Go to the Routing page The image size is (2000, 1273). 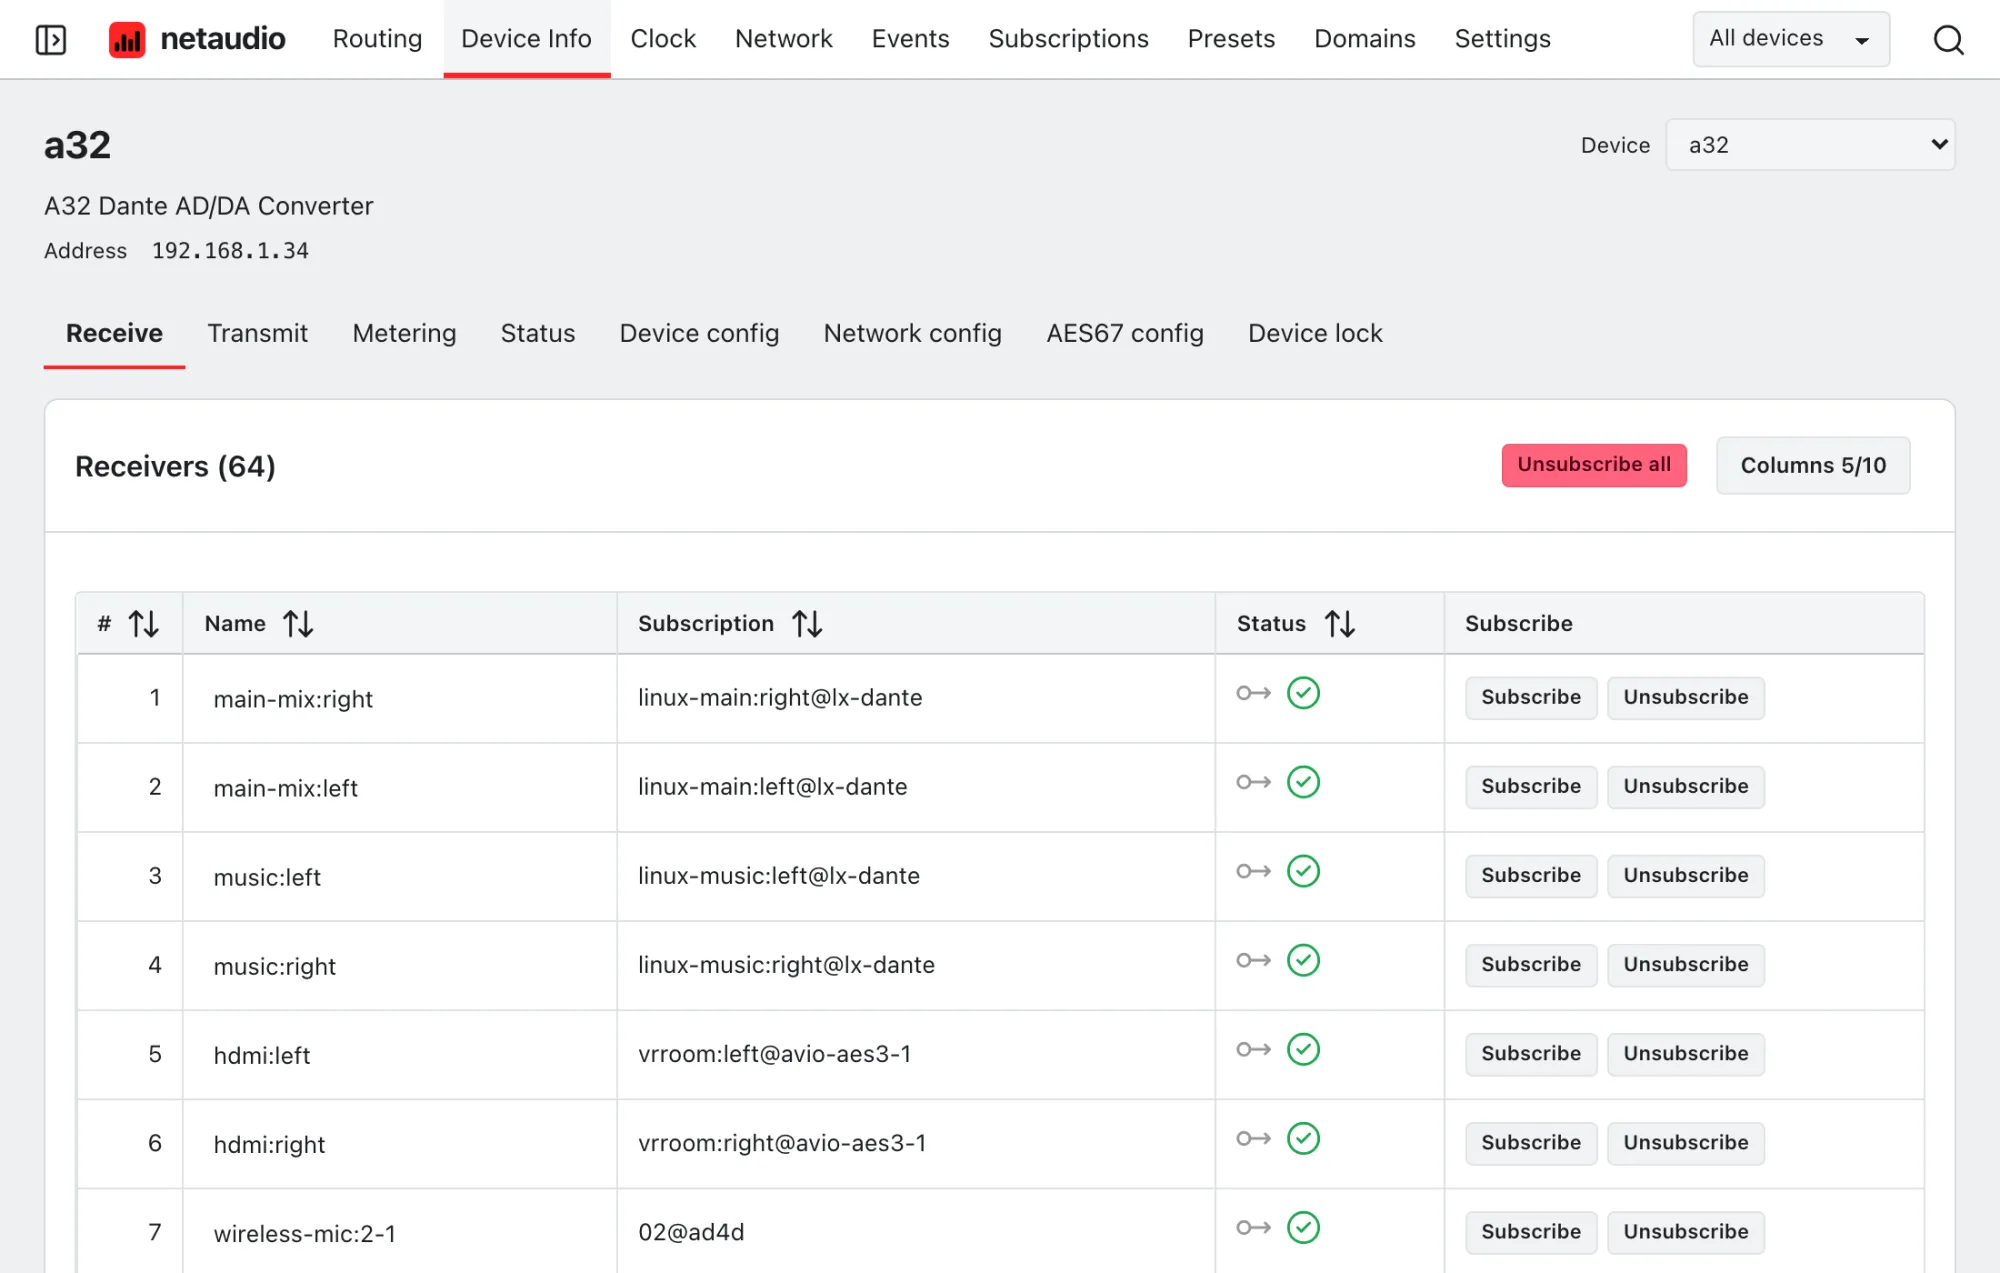(x=377, y=39)
